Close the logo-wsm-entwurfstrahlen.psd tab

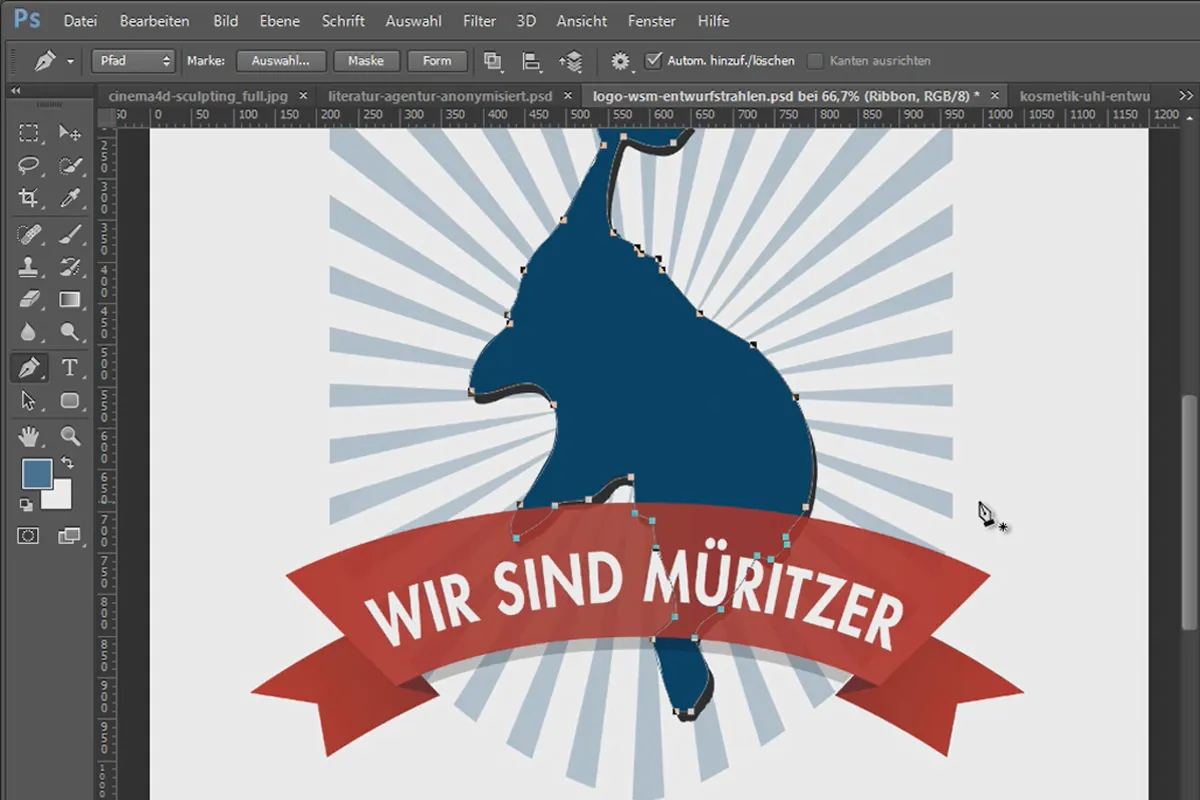tap(994, 96)
